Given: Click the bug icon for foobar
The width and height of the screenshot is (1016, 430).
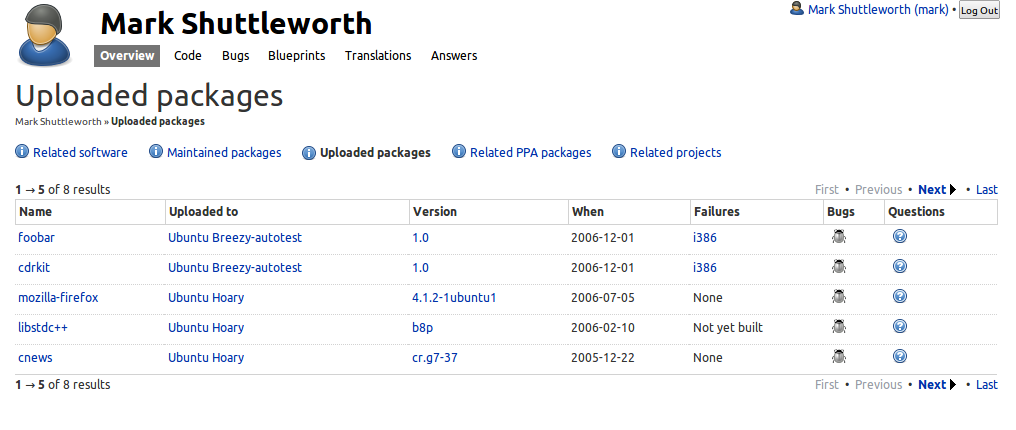Looking at the screenshot, I should point(838,238).
